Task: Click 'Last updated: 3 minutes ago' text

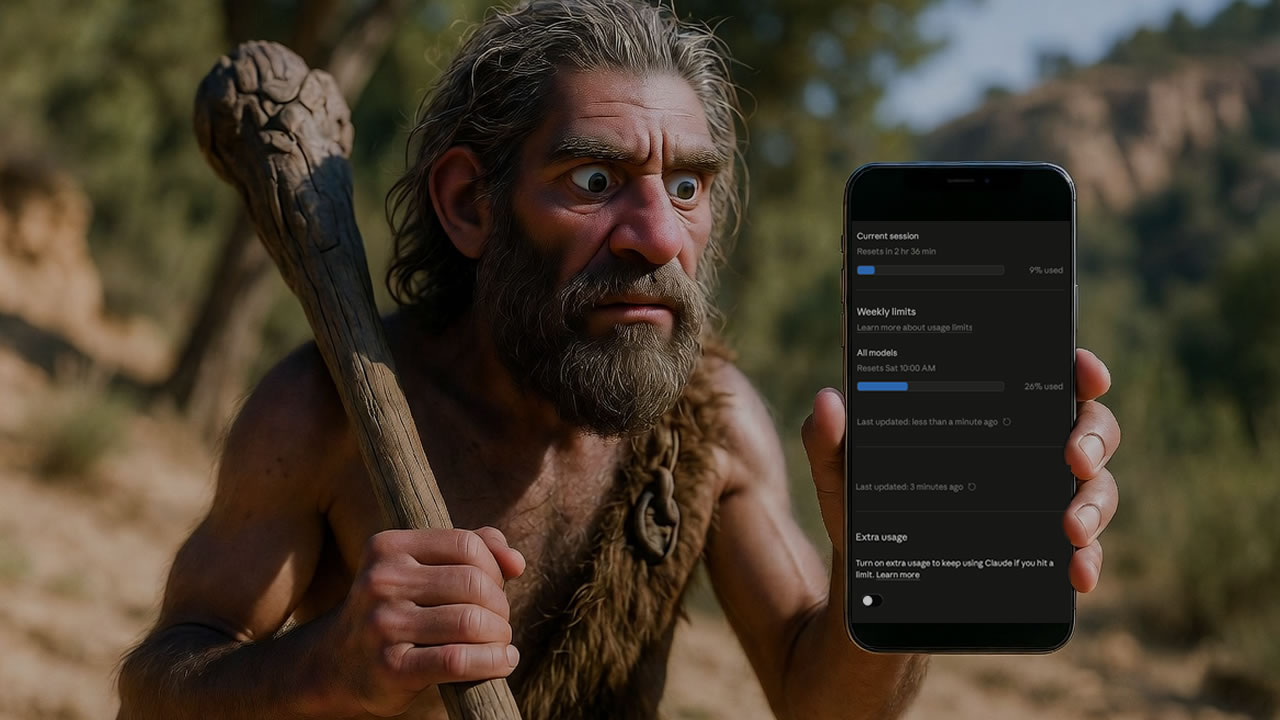Action: [x=909, y=487]
